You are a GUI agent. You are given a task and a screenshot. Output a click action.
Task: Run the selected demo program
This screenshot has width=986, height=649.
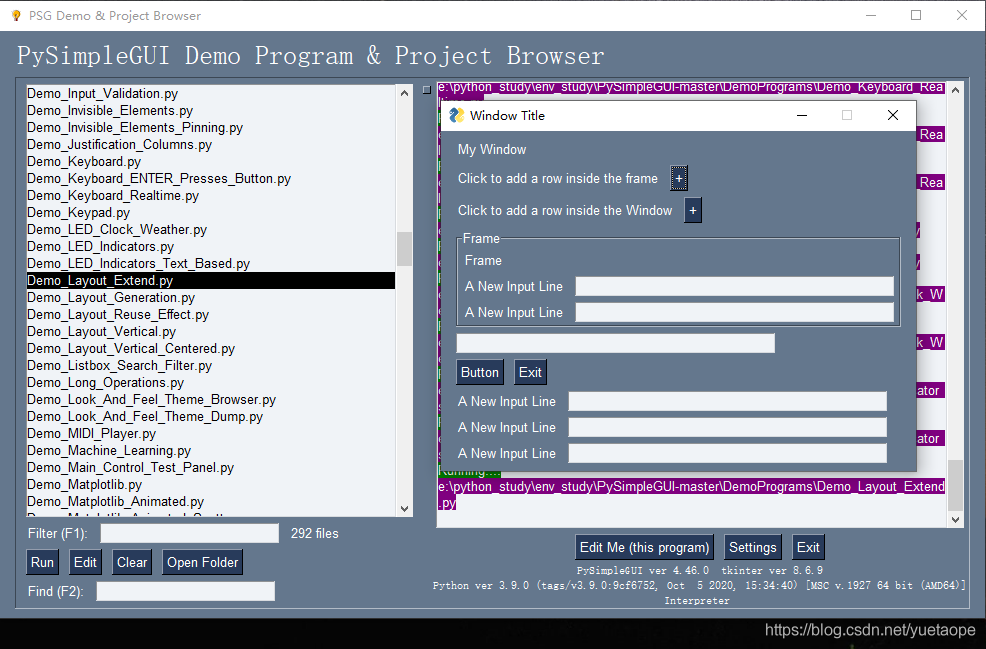42,562
